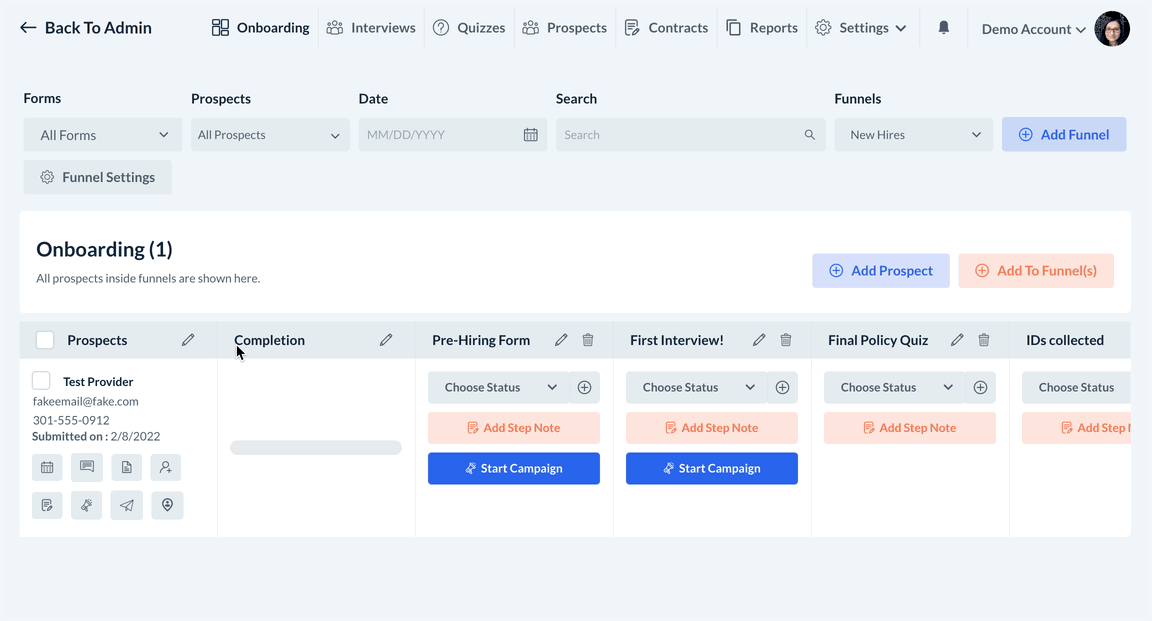This screenshot has width=1152, height=621.
Task: Open the New Hires funnels dropdown
Action: tap(914, 135)
